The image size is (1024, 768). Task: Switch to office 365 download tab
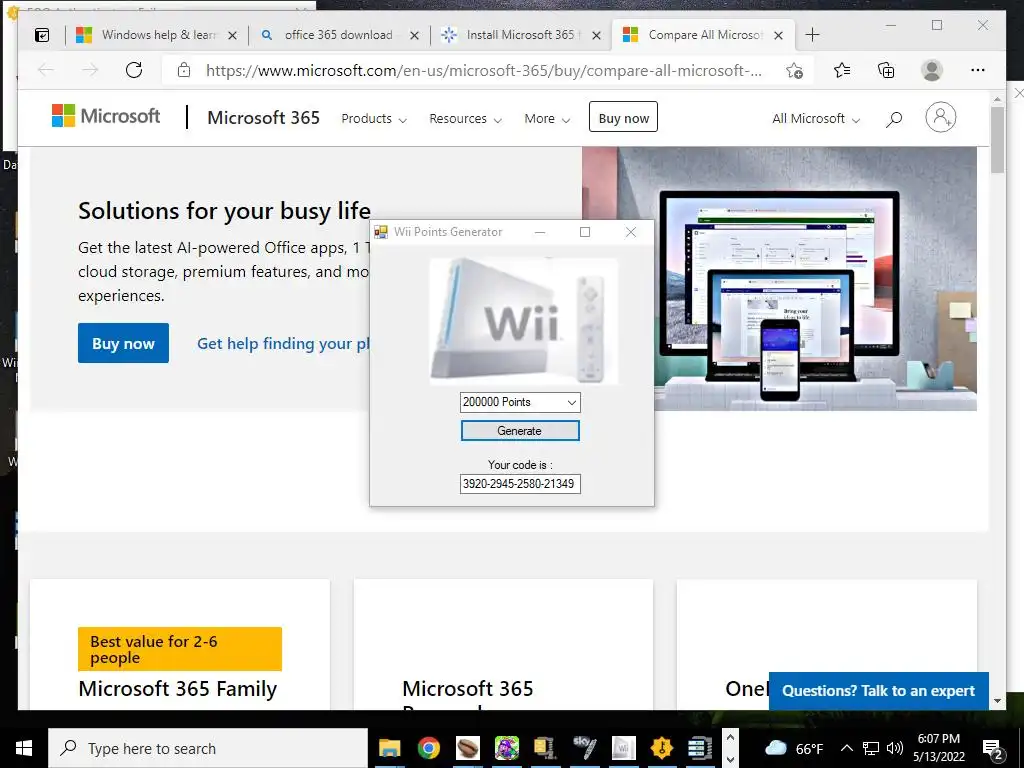click(x=339, y=35)
